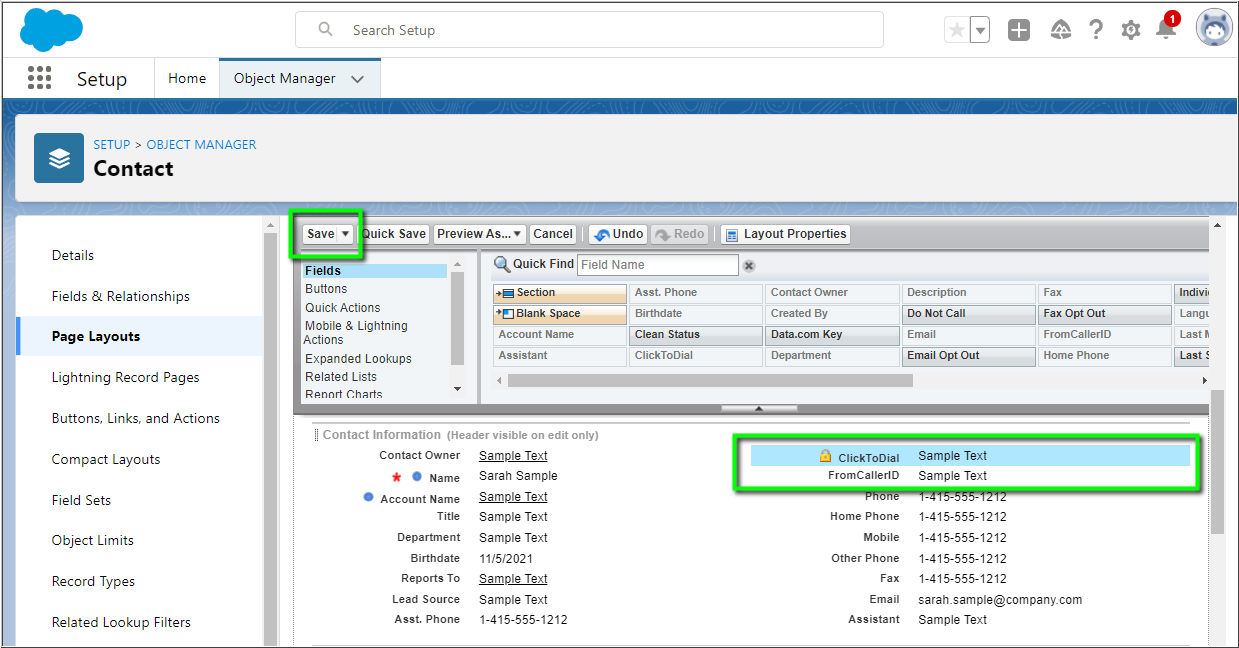The image size is (1239, 648).
Task: Click Quick Save in the toolbar
Action: 394,234
